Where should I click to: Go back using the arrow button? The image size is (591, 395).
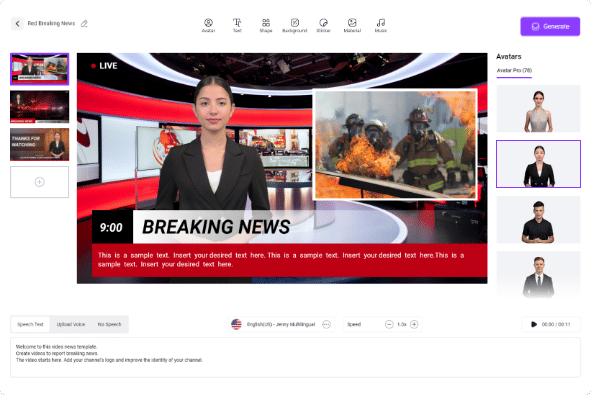(17, 23)
